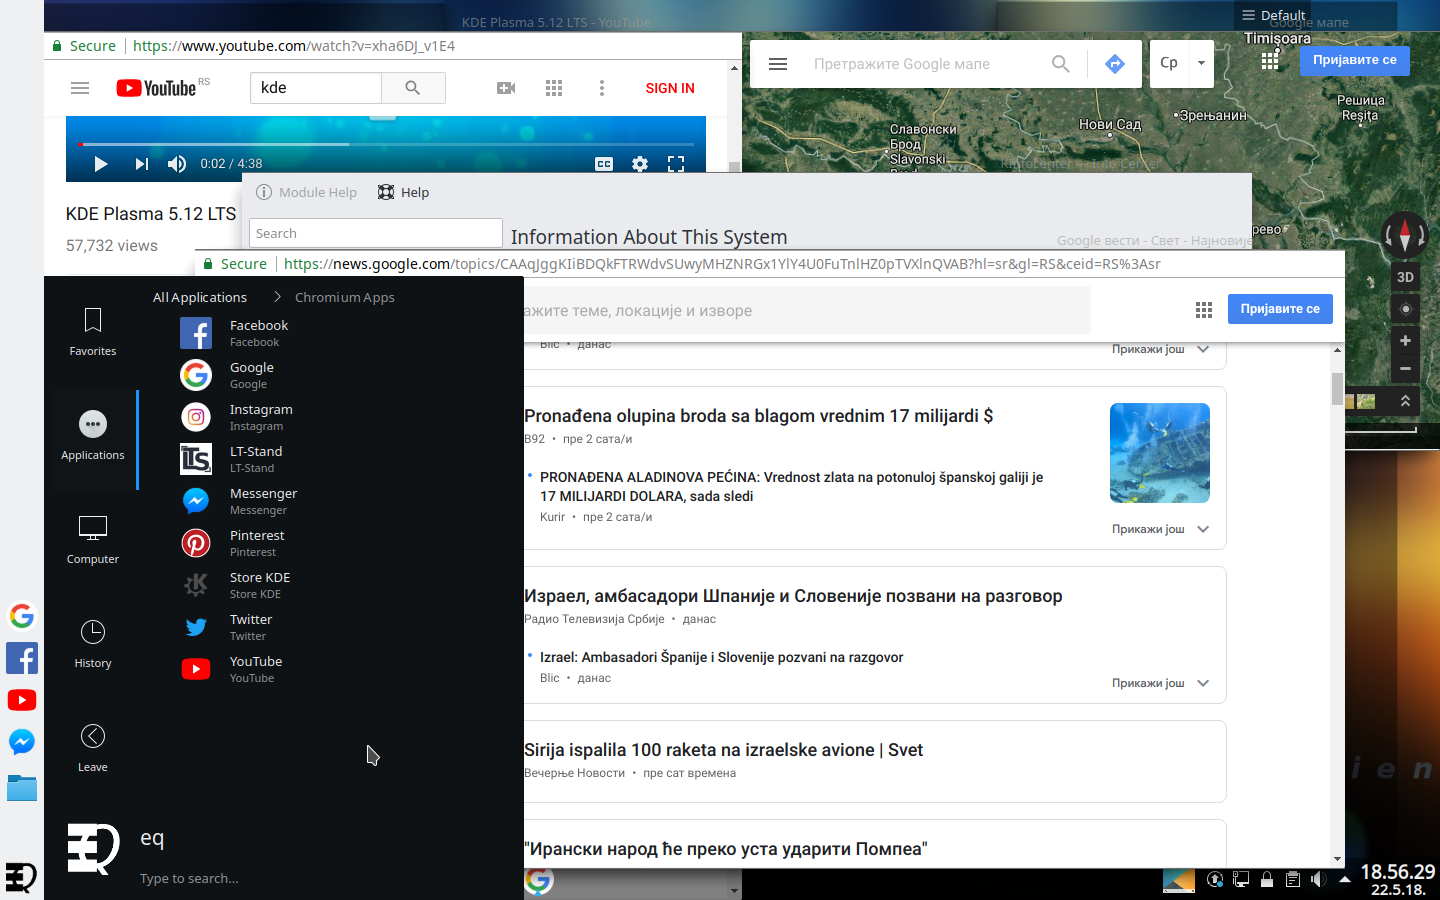Open the YouTube upload video camera icon
The height and width of the screenshot is (900, 1440).
[506, 88]
